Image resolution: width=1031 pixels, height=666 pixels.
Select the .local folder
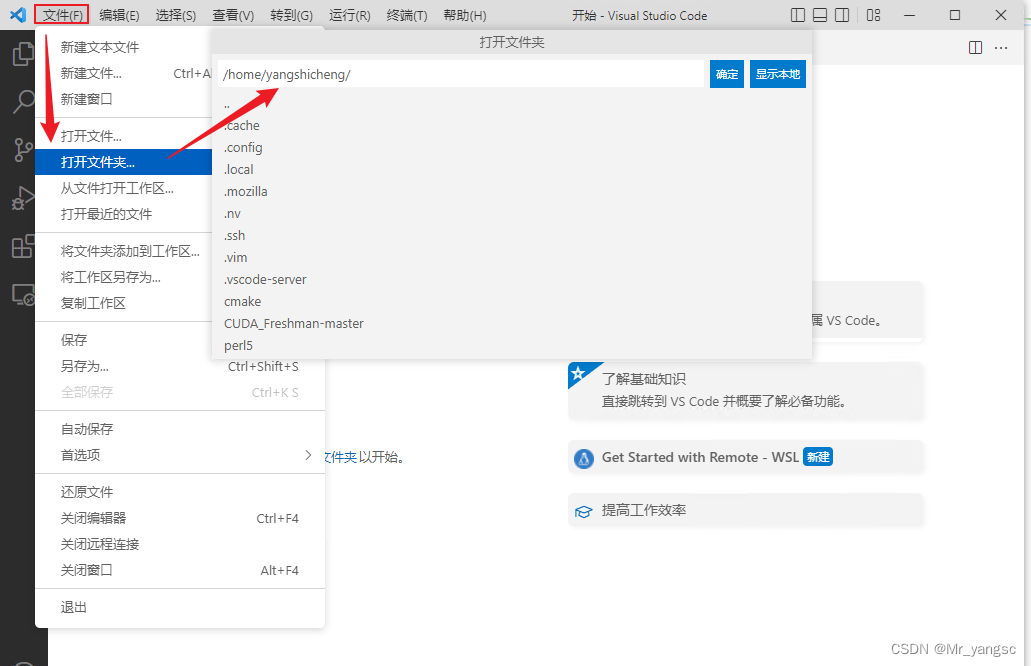(512, 170)
